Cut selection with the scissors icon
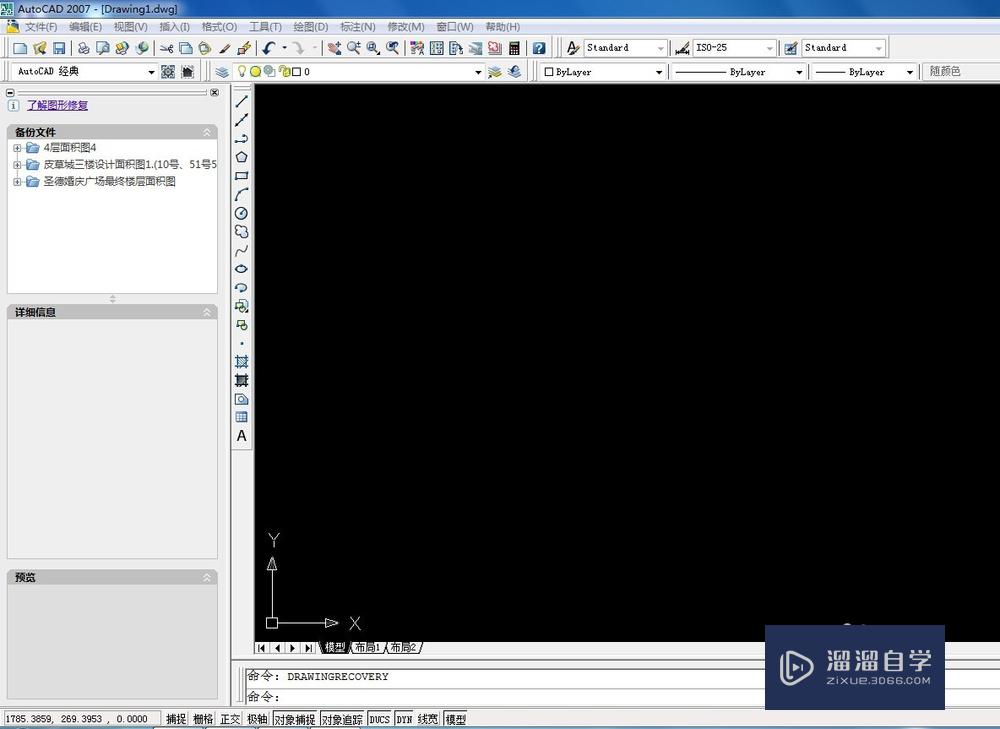 pos(166,48)
